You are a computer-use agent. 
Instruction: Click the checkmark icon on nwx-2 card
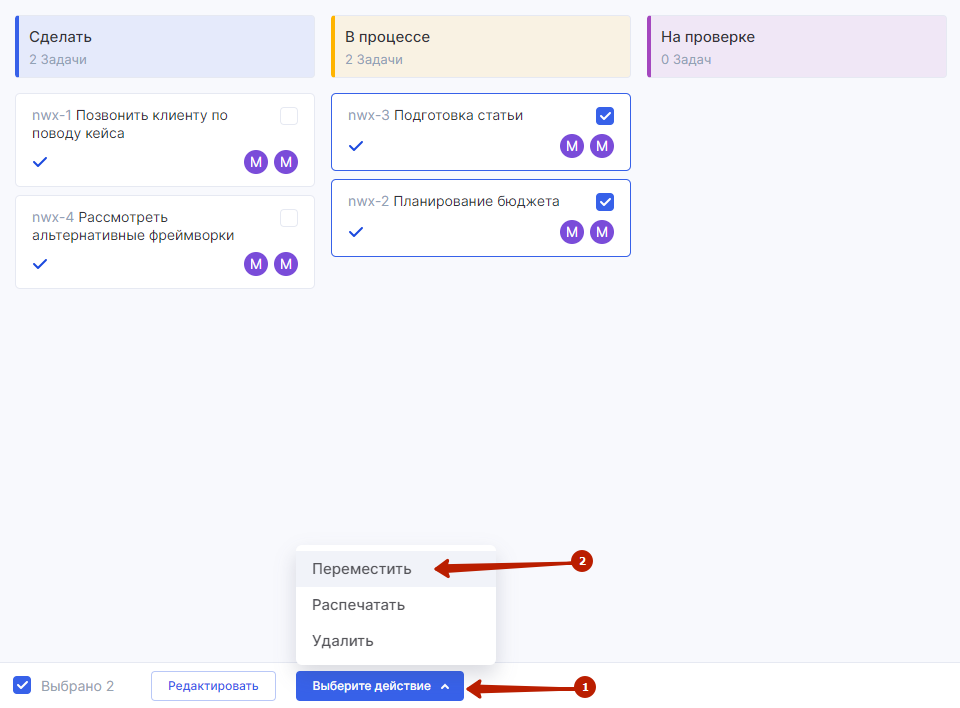356,232
